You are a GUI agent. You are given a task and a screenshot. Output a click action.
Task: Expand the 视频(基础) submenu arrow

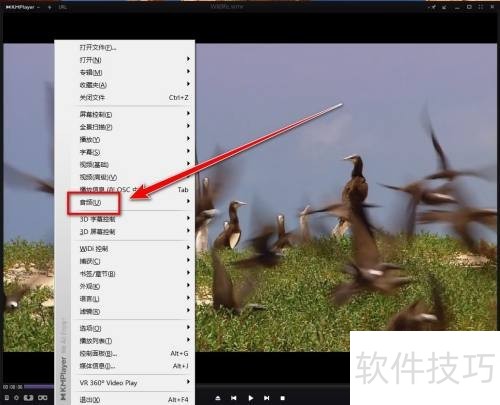click(x=188, y=163)
